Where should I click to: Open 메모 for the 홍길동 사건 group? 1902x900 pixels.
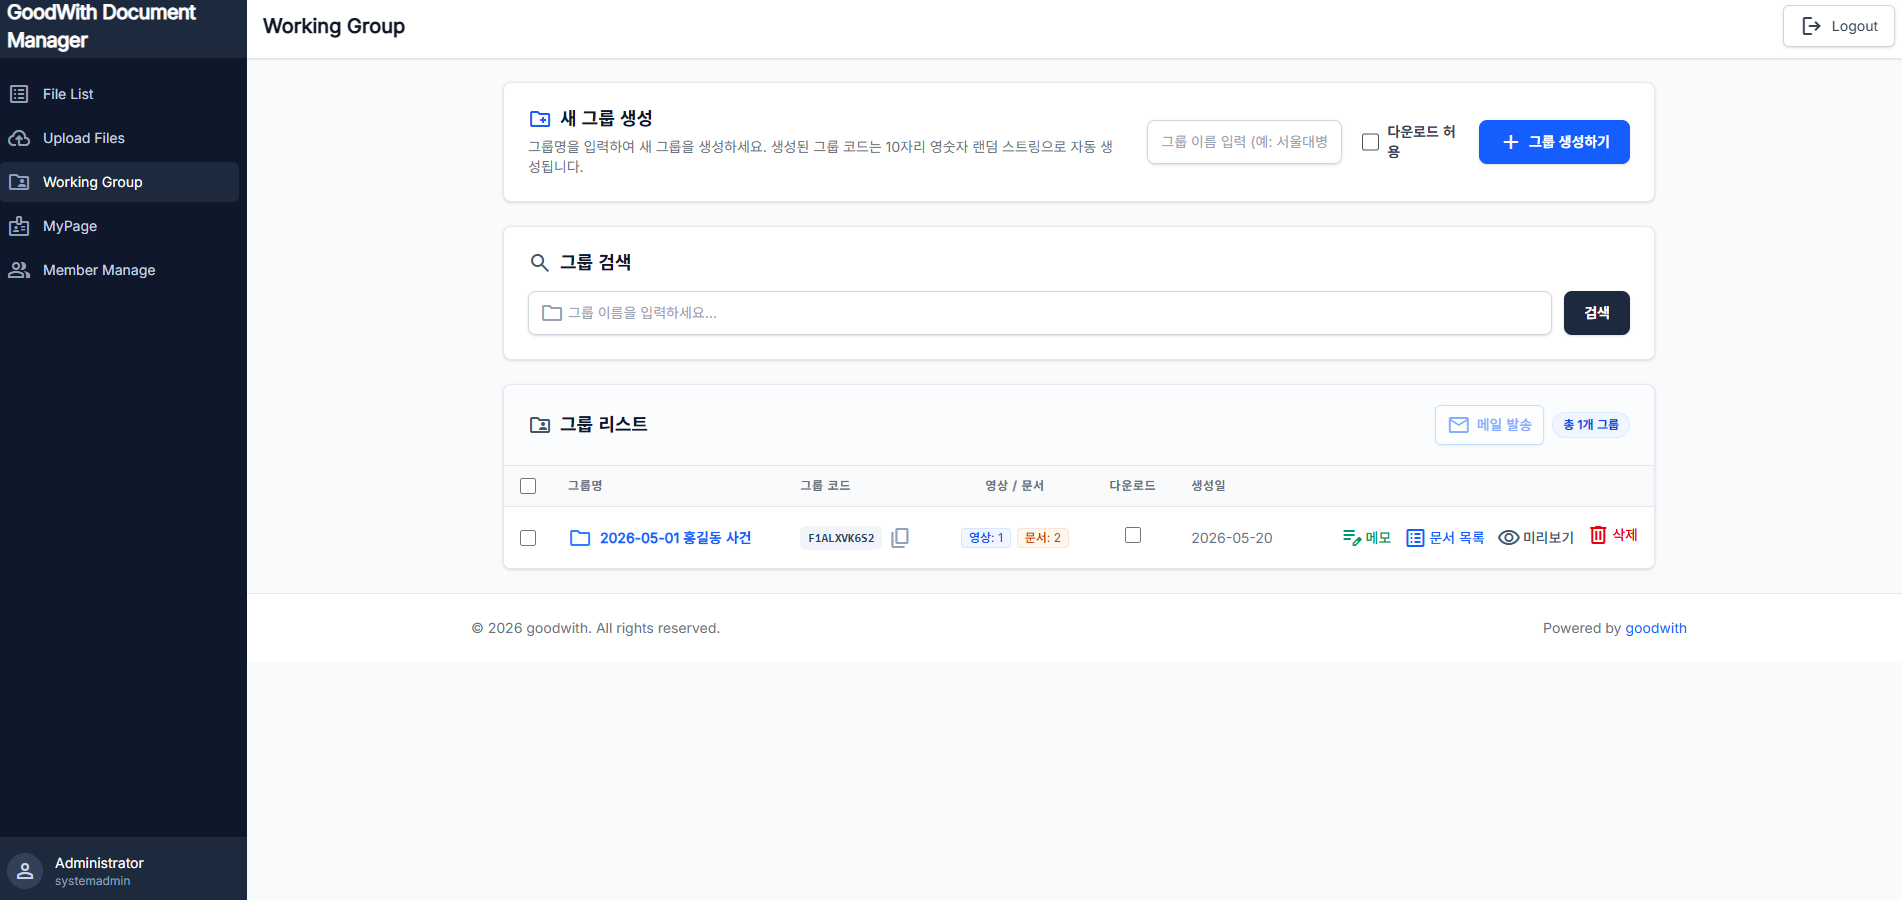(1366, 538)
